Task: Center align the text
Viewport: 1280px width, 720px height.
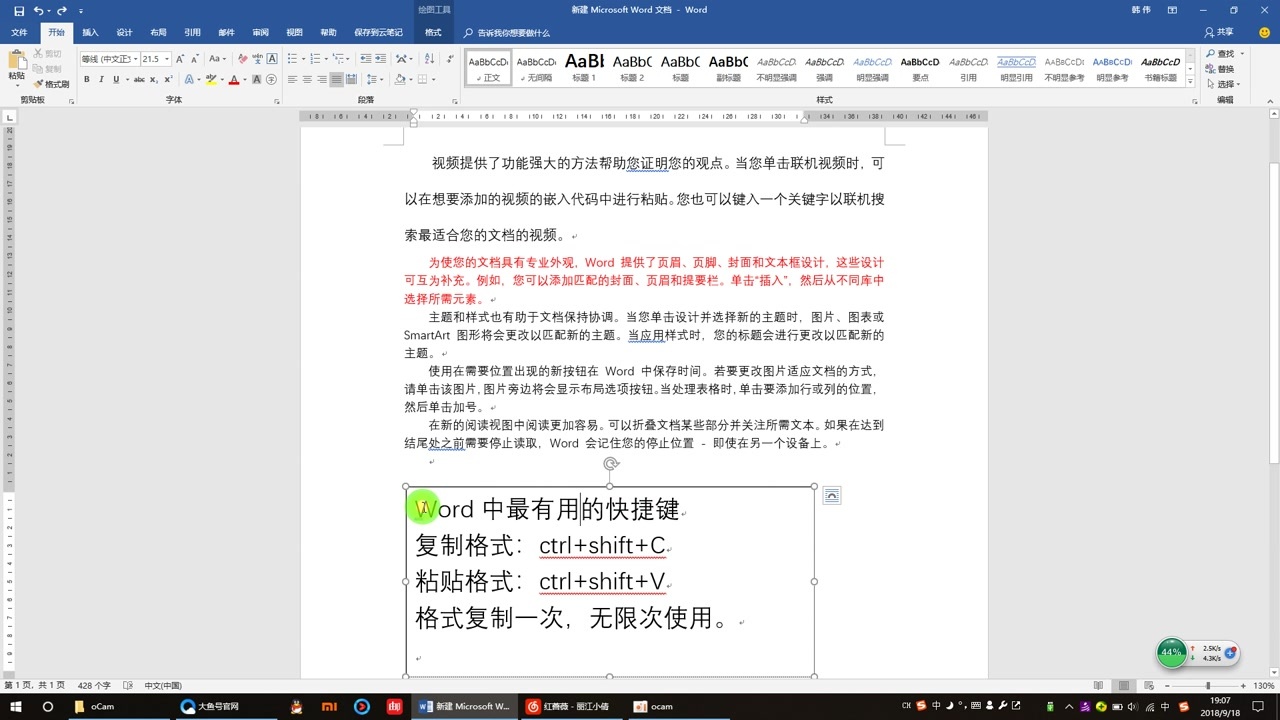Action: click(x=307, y=79)
